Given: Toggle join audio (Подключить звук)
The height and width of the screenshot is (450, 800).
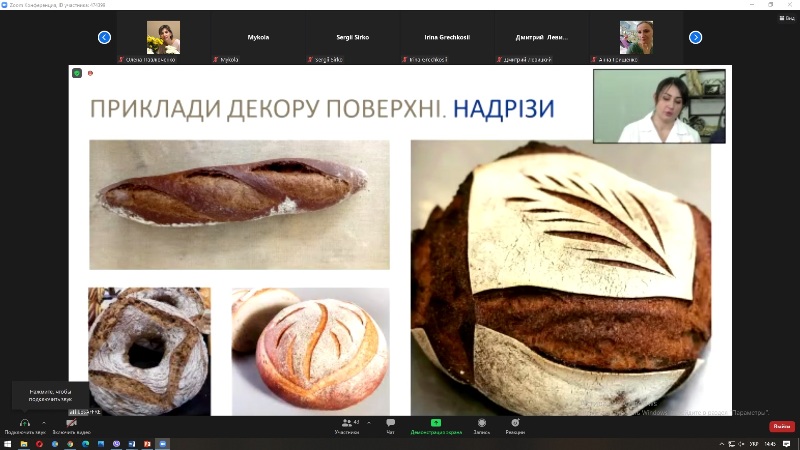Looking at the screenshot, I should point(24,423).
